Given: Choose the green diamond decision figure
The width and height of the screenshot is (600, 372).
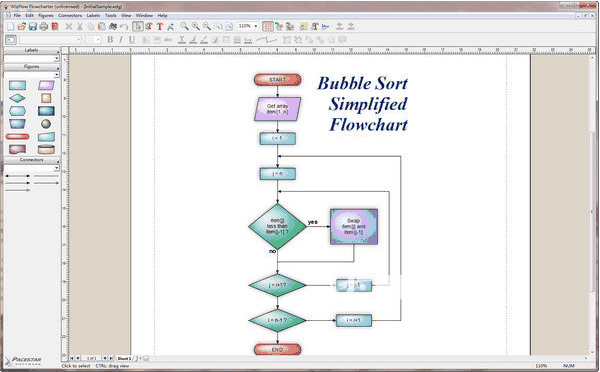Looking at the screenshot, I should tap(17, 98).
